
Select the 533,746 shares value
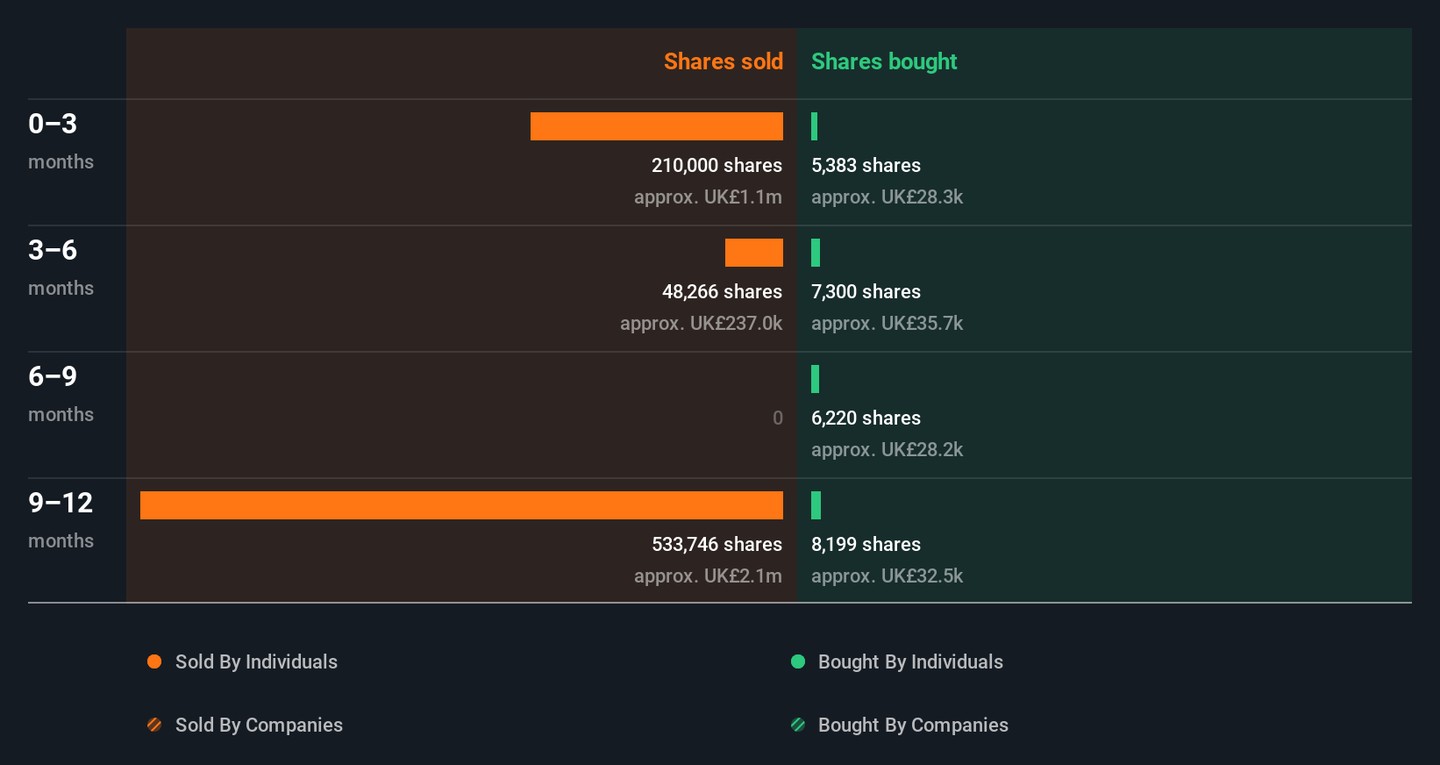click(x=716, y=545)
